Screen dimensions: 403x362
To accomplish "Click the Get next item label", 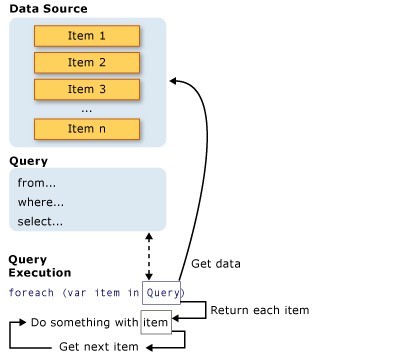I will tap(99, 347).
